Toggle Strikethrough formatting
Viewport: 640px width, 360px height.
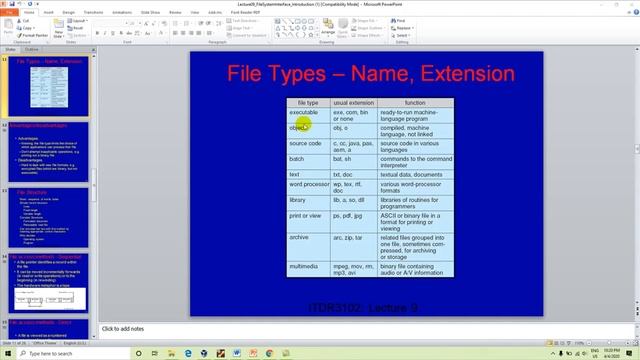click(x=129, y=33)
